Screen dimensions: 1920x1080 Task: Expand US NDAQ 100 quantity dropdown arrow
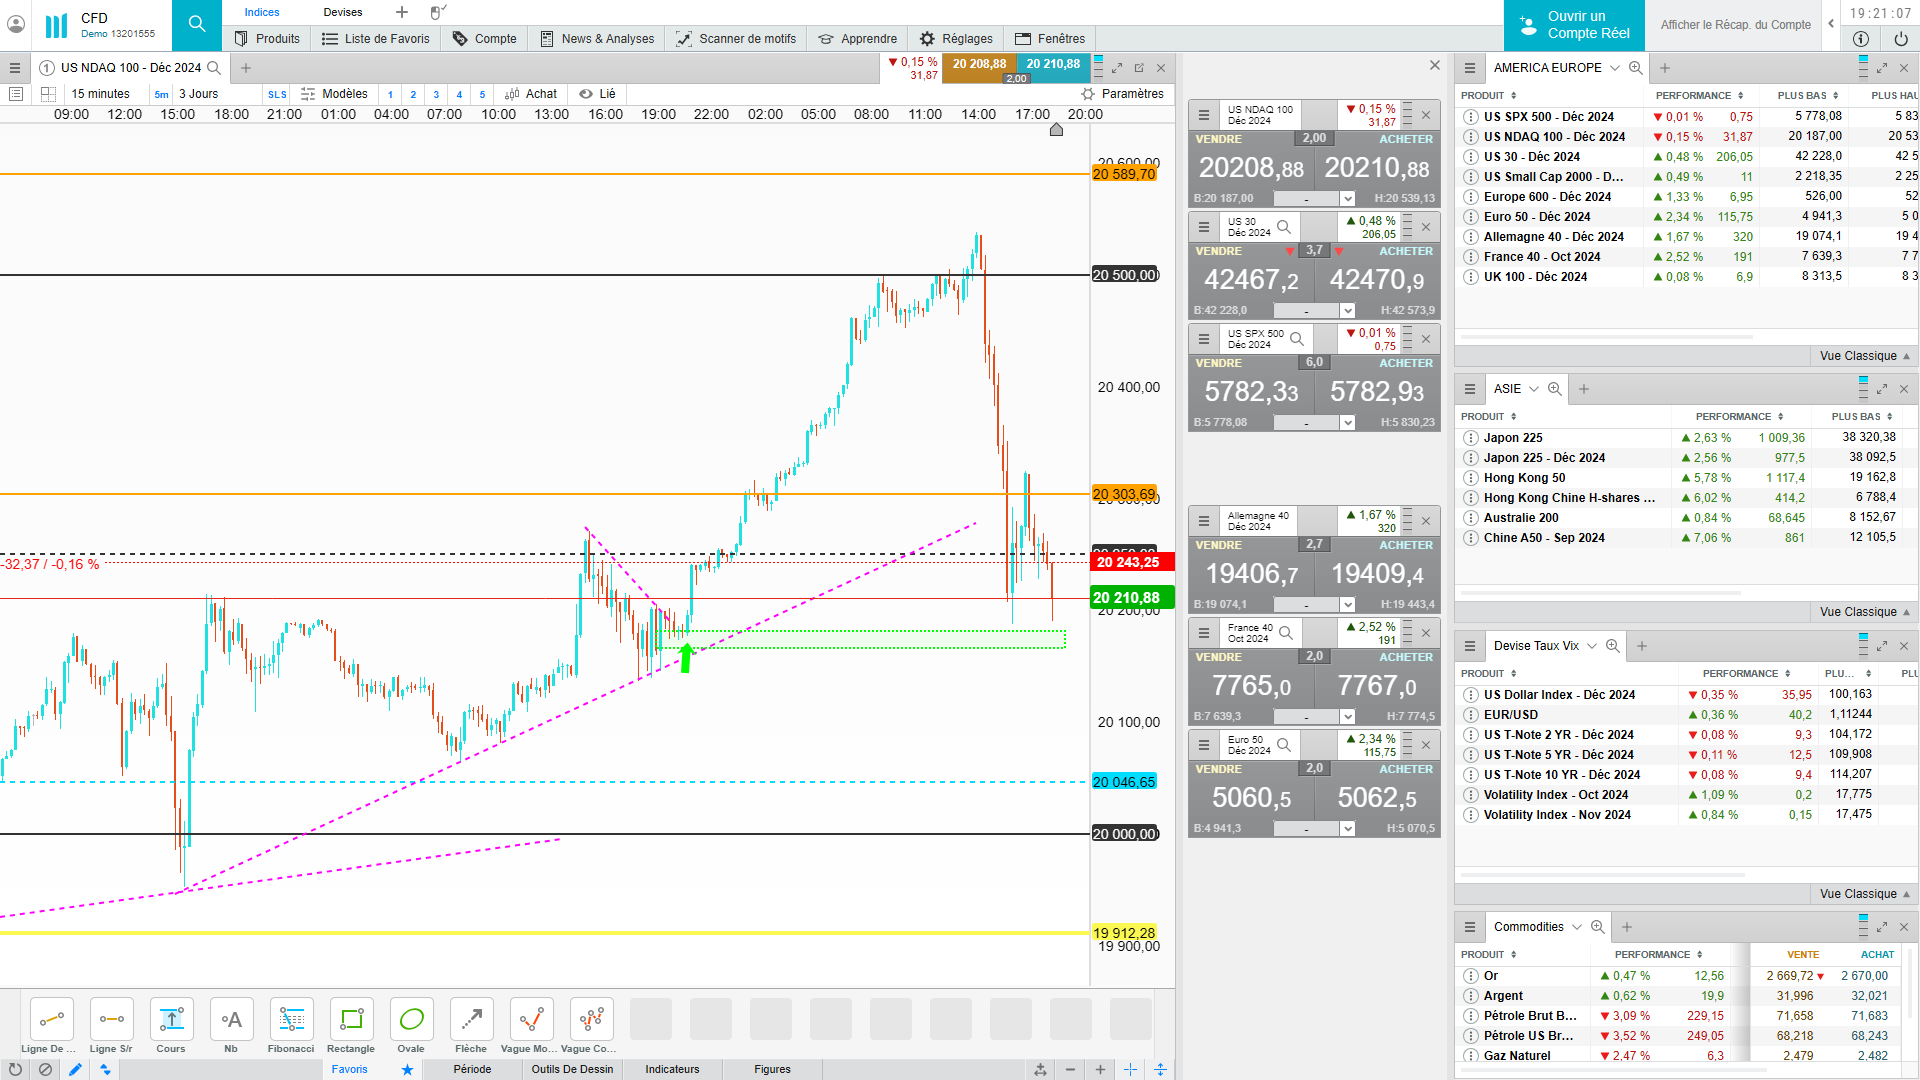point(1347,199)
